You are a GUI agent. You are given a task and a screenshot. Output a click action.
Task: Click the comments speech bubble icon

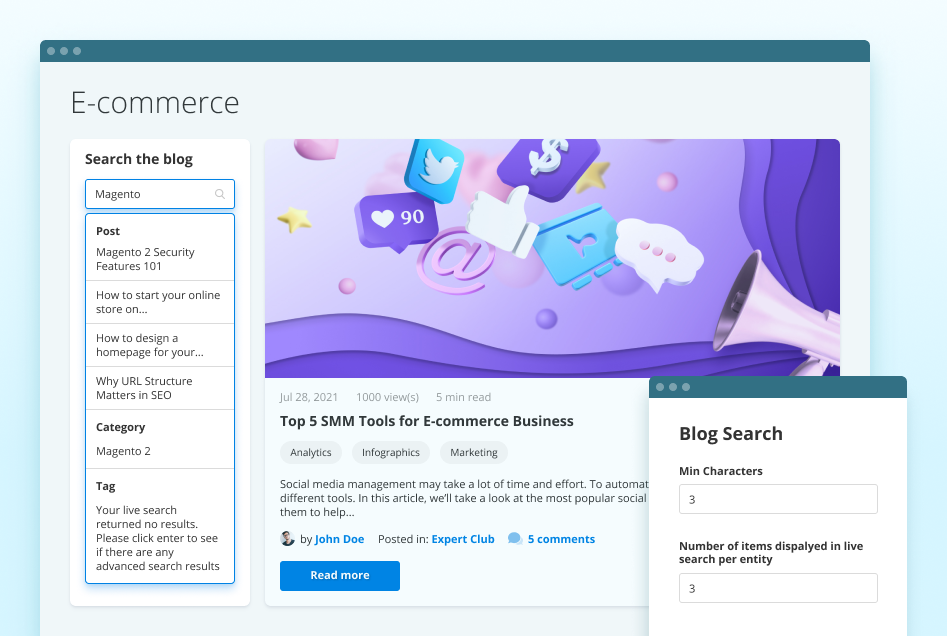(x=515, y=539)
